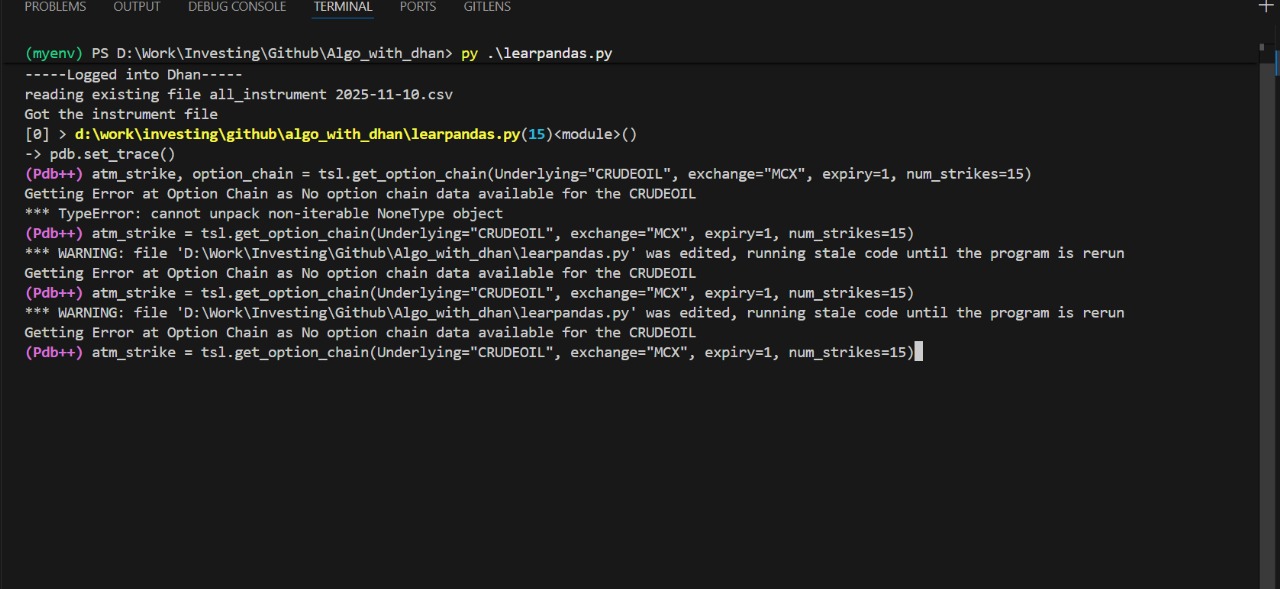Open the GITLENS panel tab
Image resolution: width=1280 pixels, height=589 pixels.
pyautogui.click(x=487, y=7)
